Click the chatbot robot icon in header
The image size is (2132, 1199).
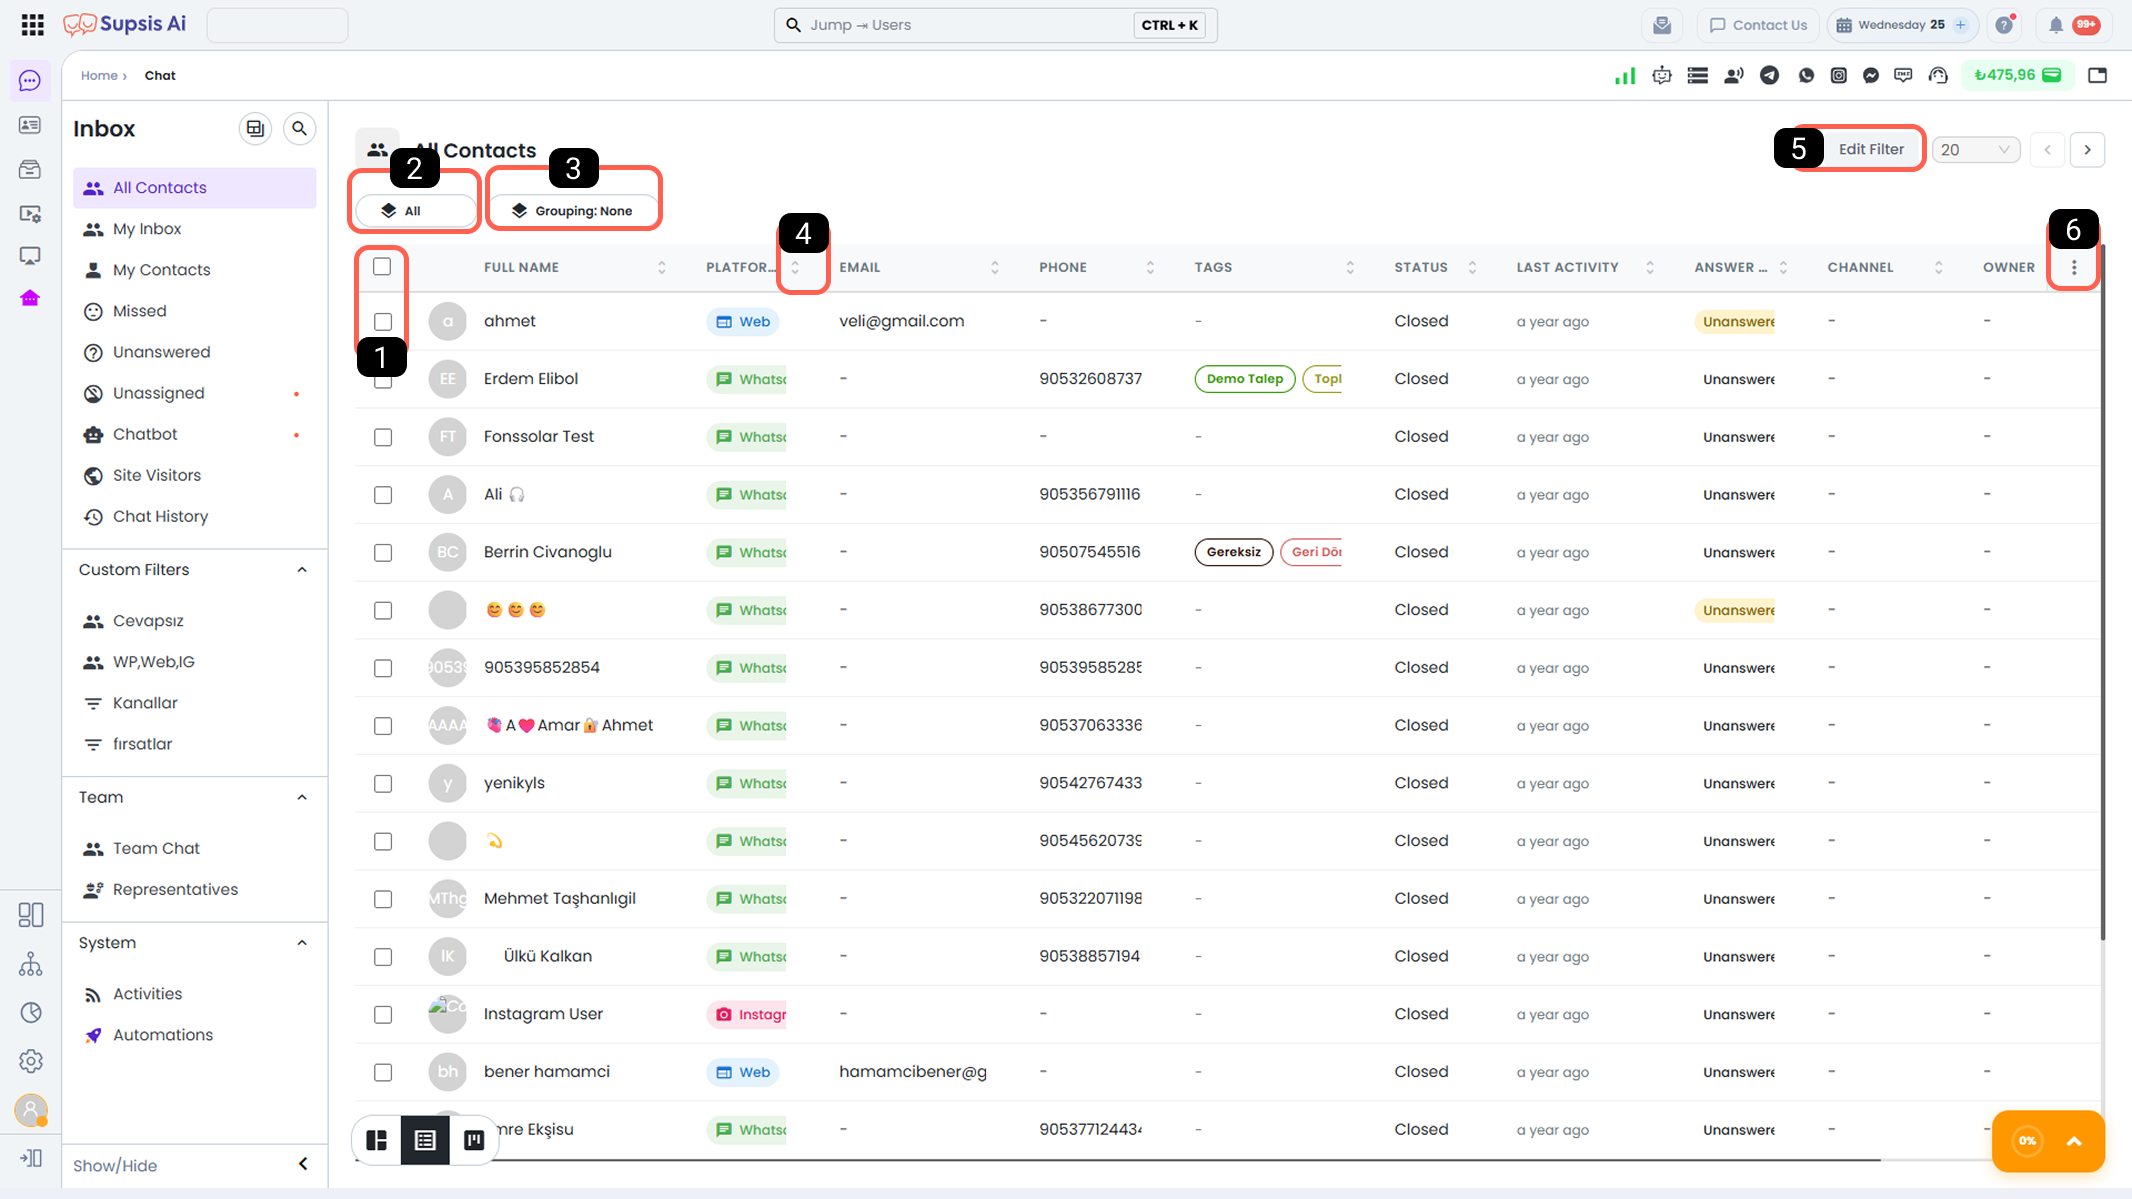point(1661,75)
